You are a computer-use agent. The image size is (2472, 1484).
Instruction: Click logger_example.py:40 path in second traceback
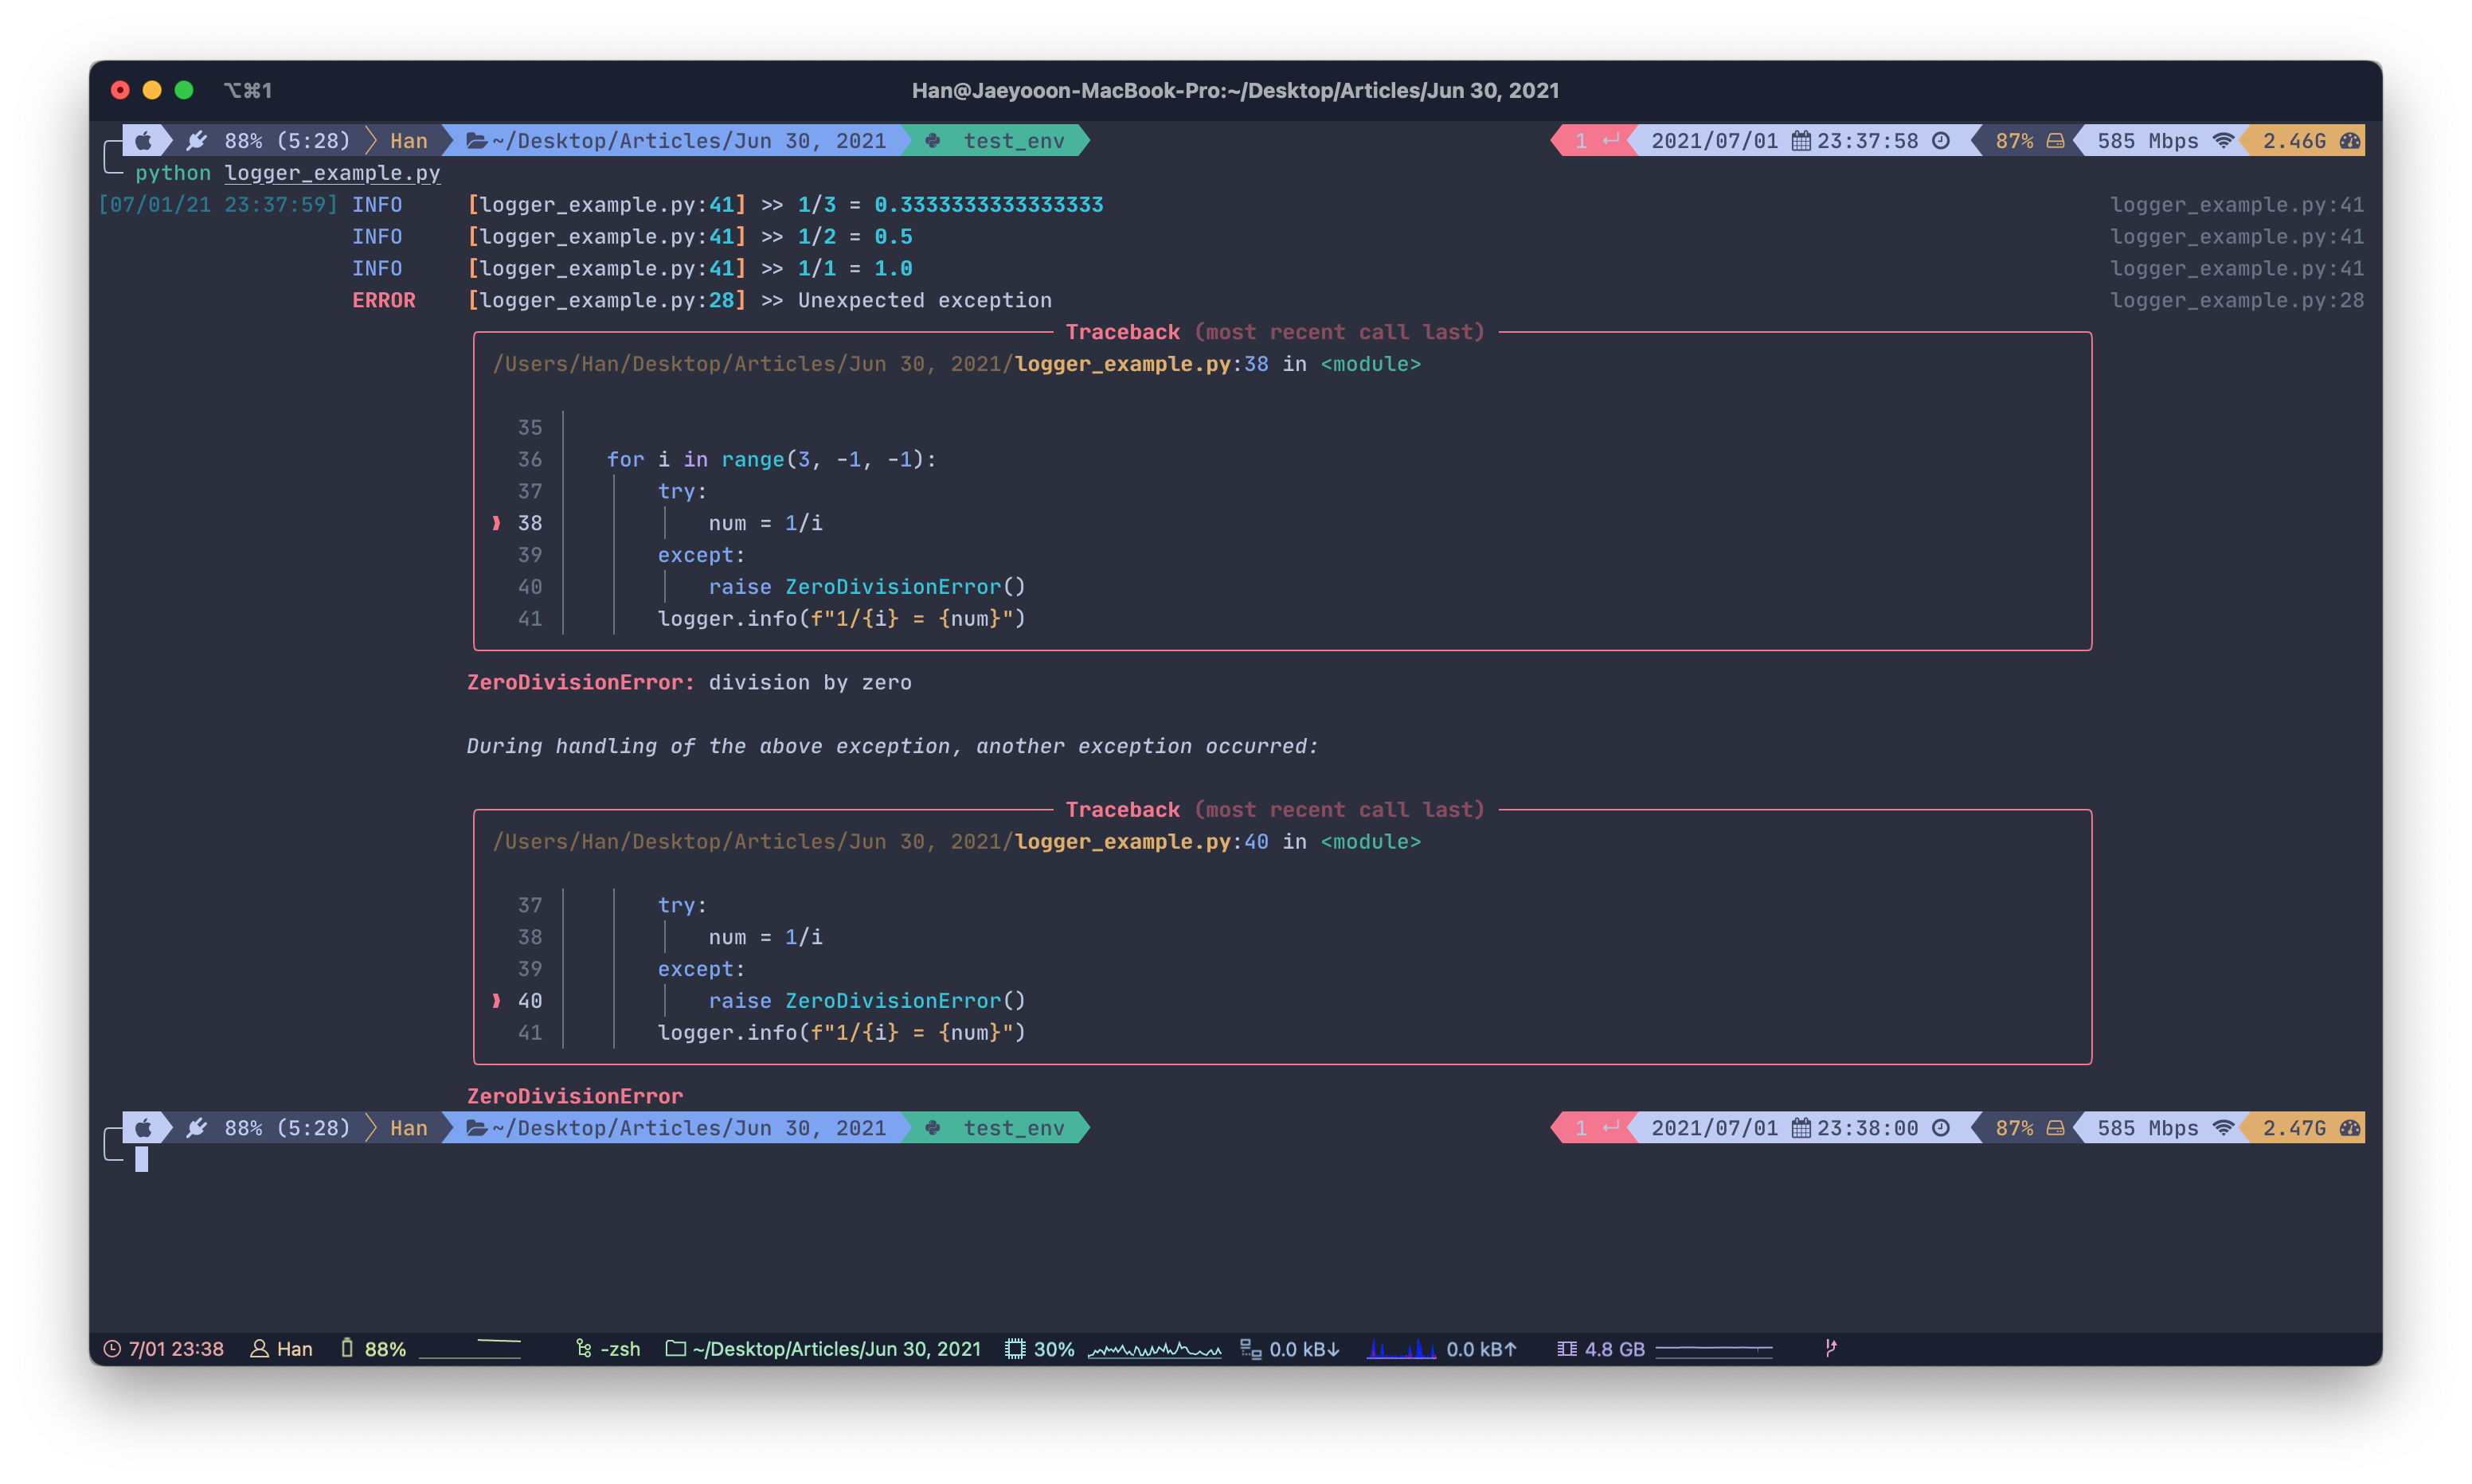1141,842
